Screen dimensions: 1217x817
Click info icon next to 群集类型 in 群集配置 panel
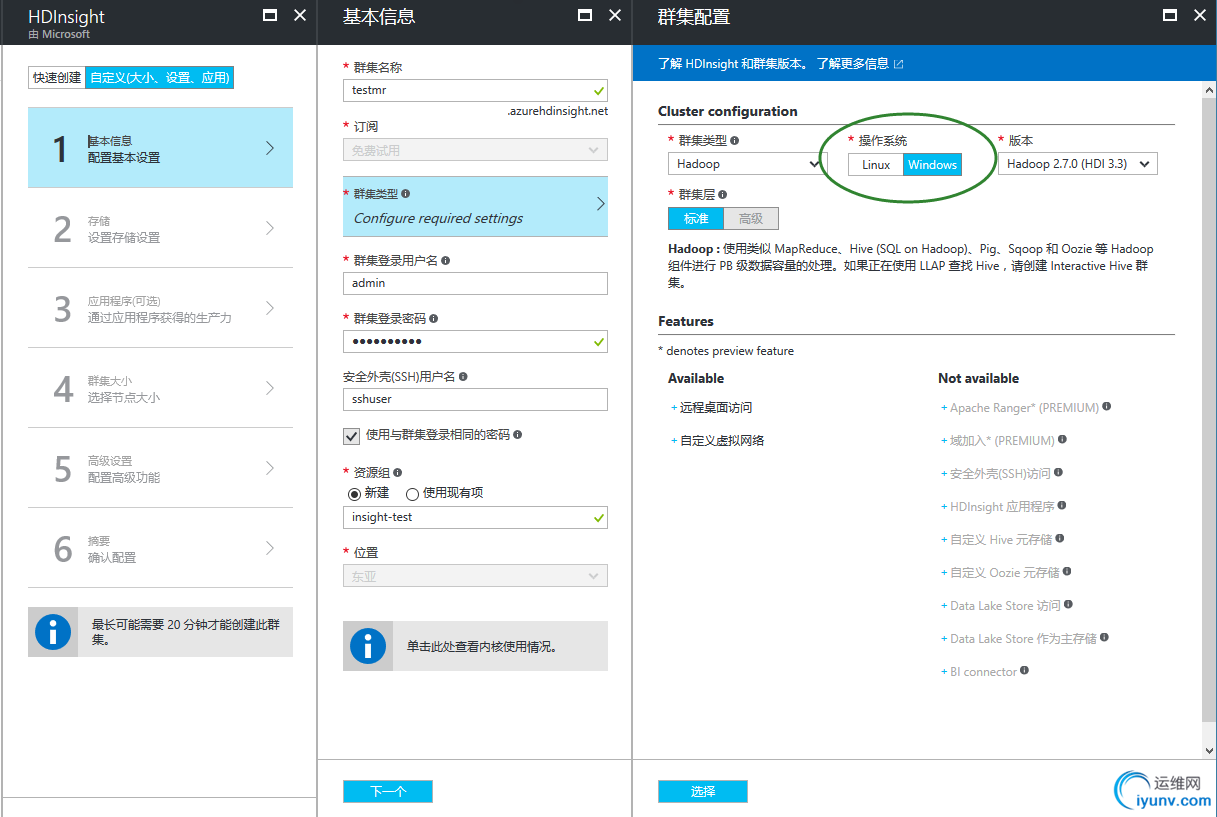[734, 141]
